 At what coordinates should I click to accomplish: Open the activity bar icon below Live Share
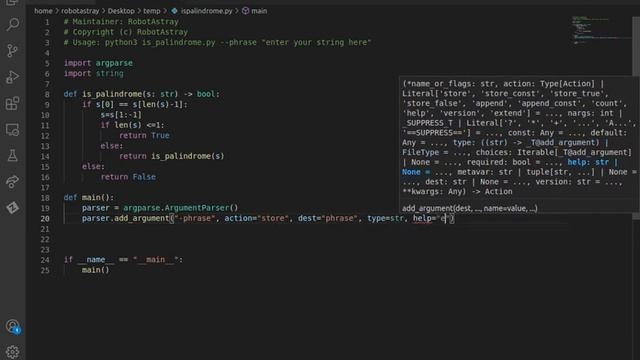tap(13, 208)
